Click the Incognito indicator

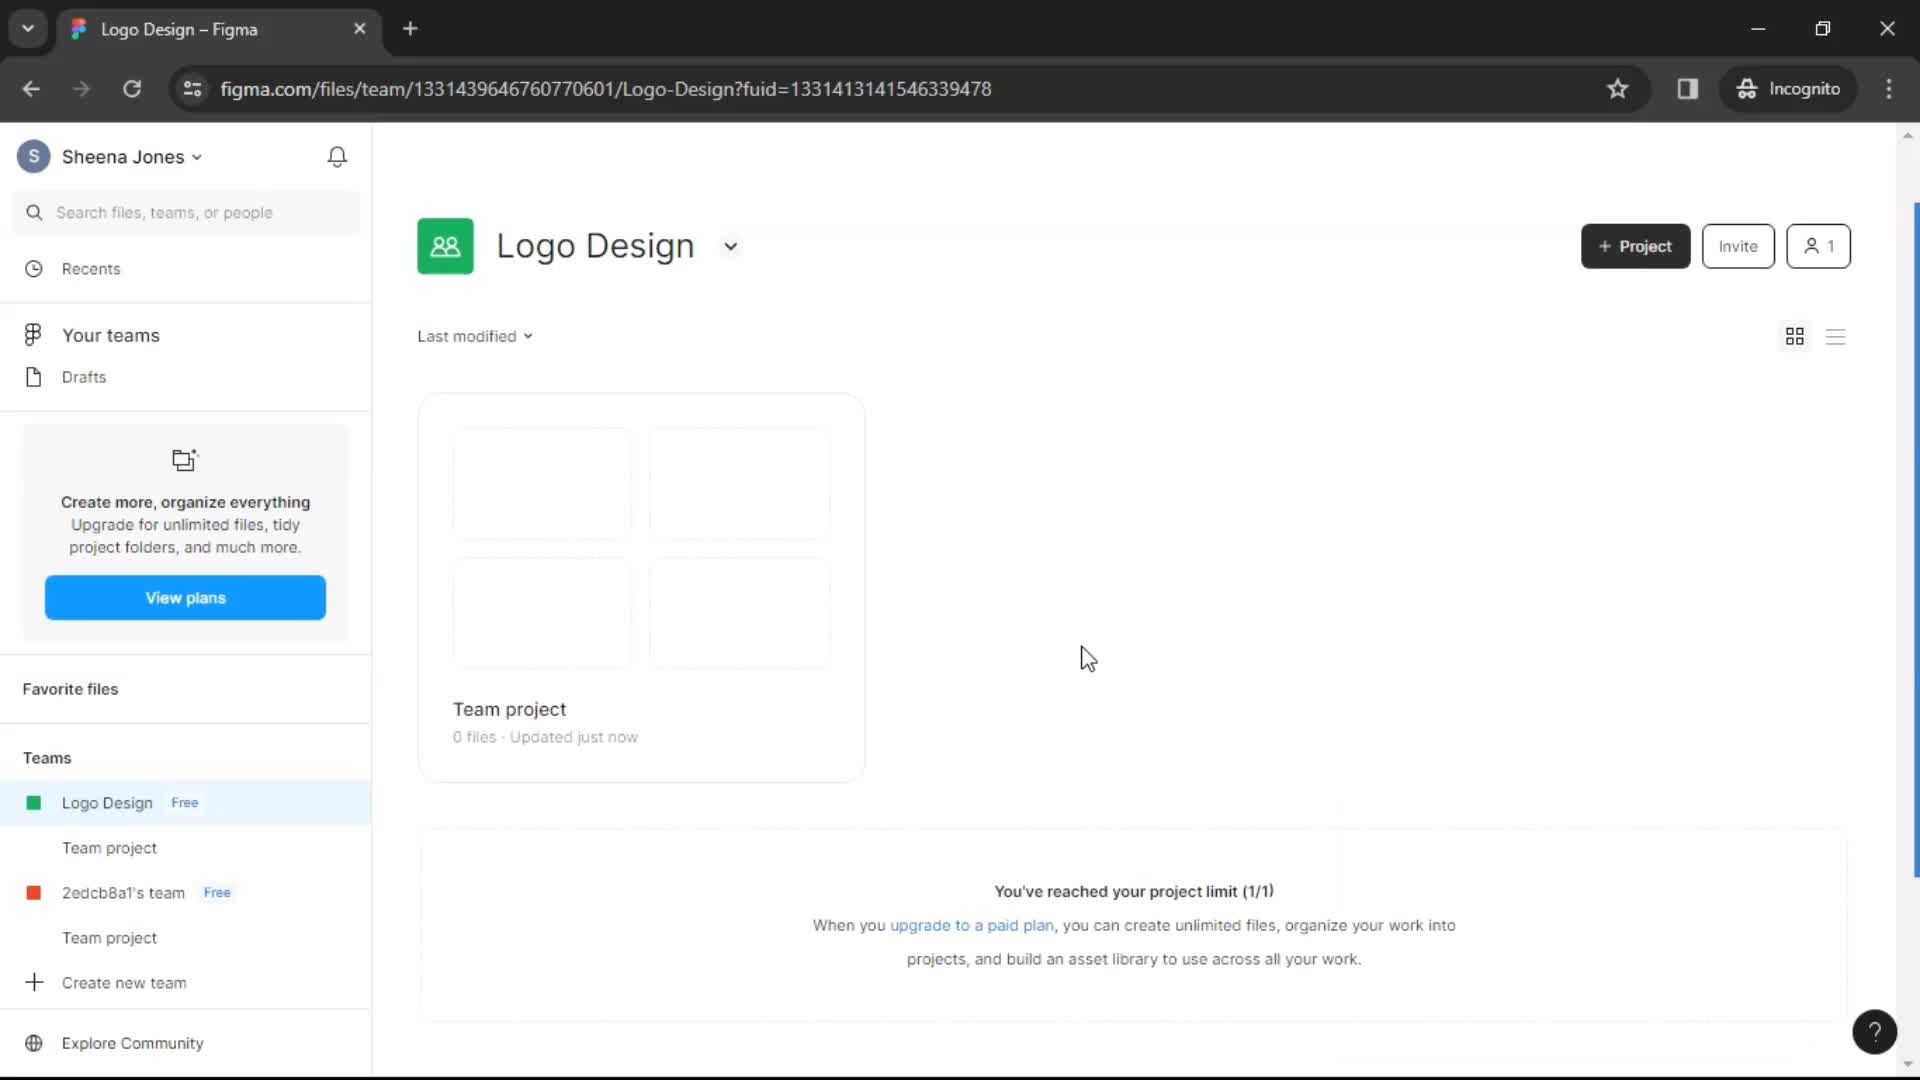pos(1788,89)
